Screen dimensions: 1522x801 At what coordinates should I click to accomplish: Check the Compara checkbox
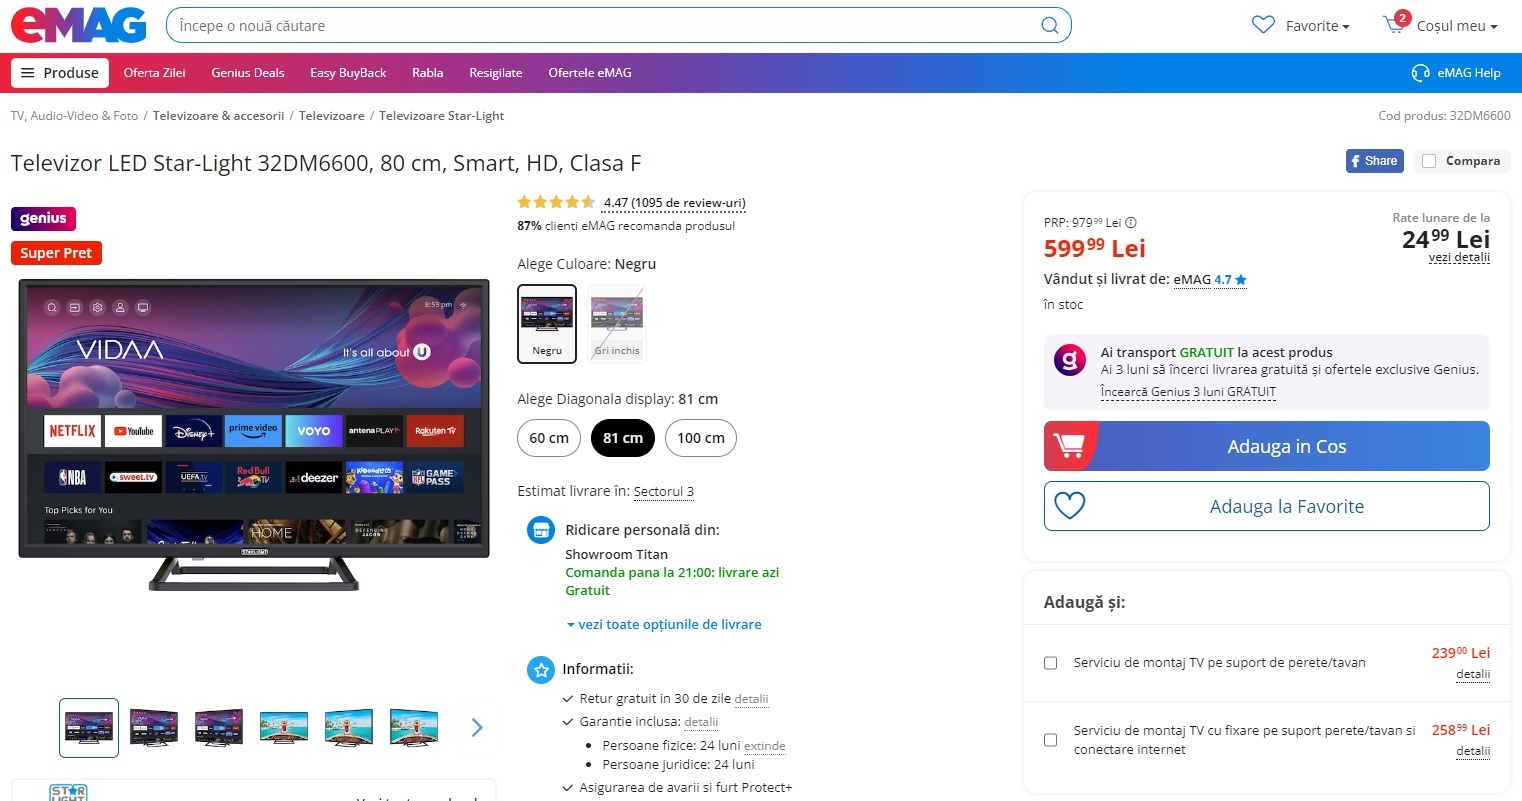[1429, 161]
